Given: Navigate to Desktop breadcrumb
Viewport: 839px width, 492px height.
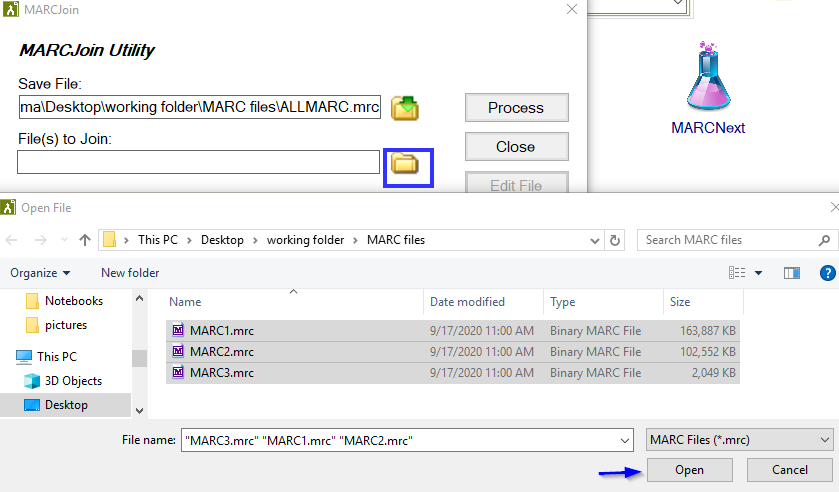Looking at the screenshot, I should point(222,240).
